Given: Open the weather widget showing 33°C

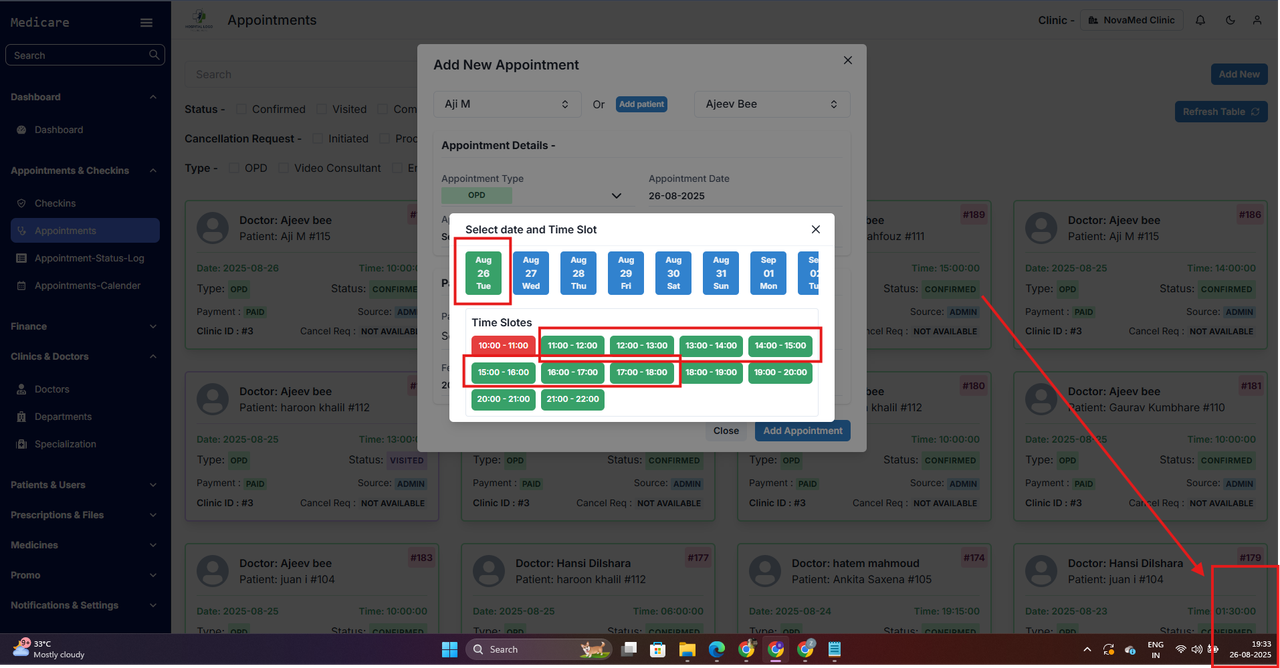Looking at the screenshot, I should pyautogui.click(x=48, y=649).
